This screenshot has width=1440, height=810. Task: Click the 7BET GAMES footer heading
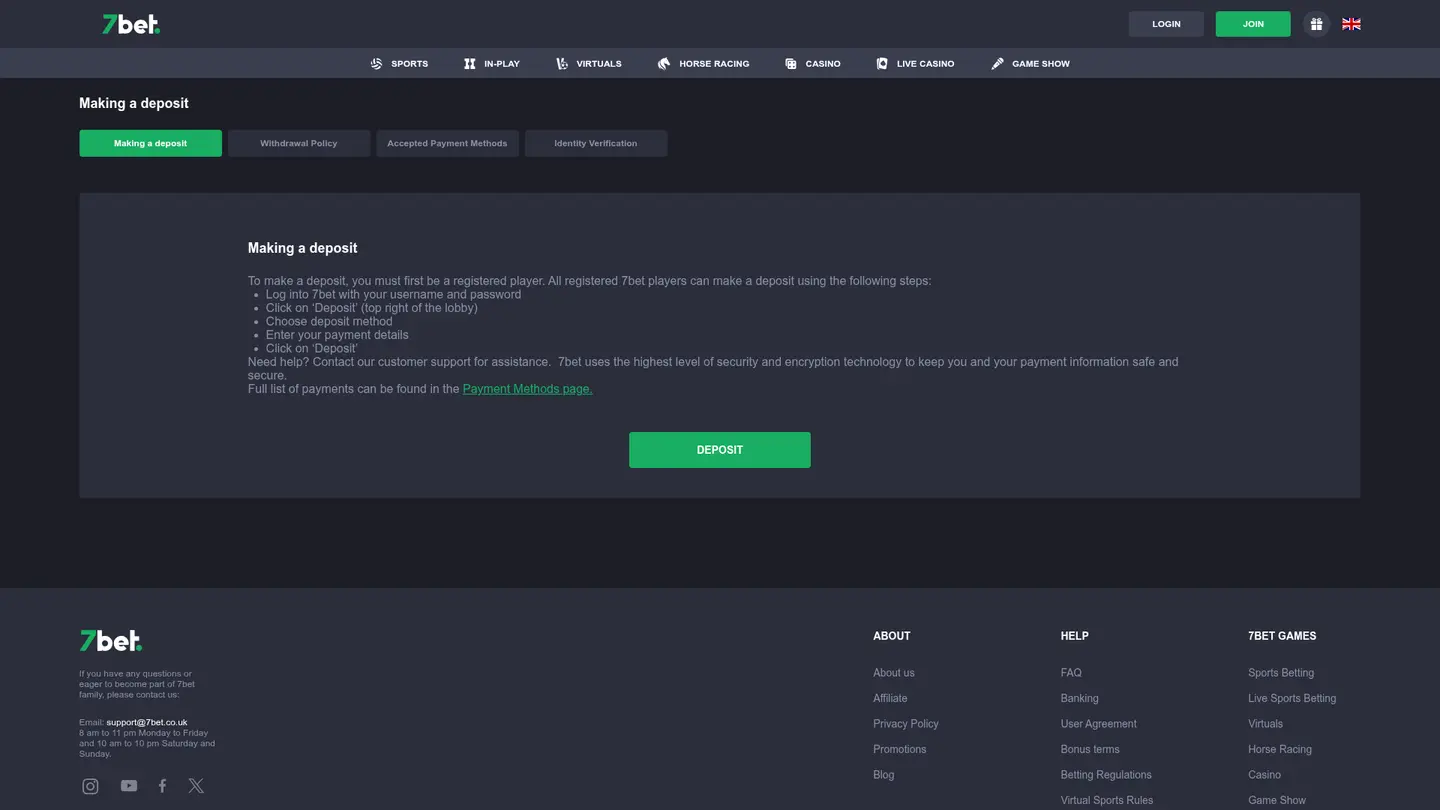click(x=1282, y=636)
